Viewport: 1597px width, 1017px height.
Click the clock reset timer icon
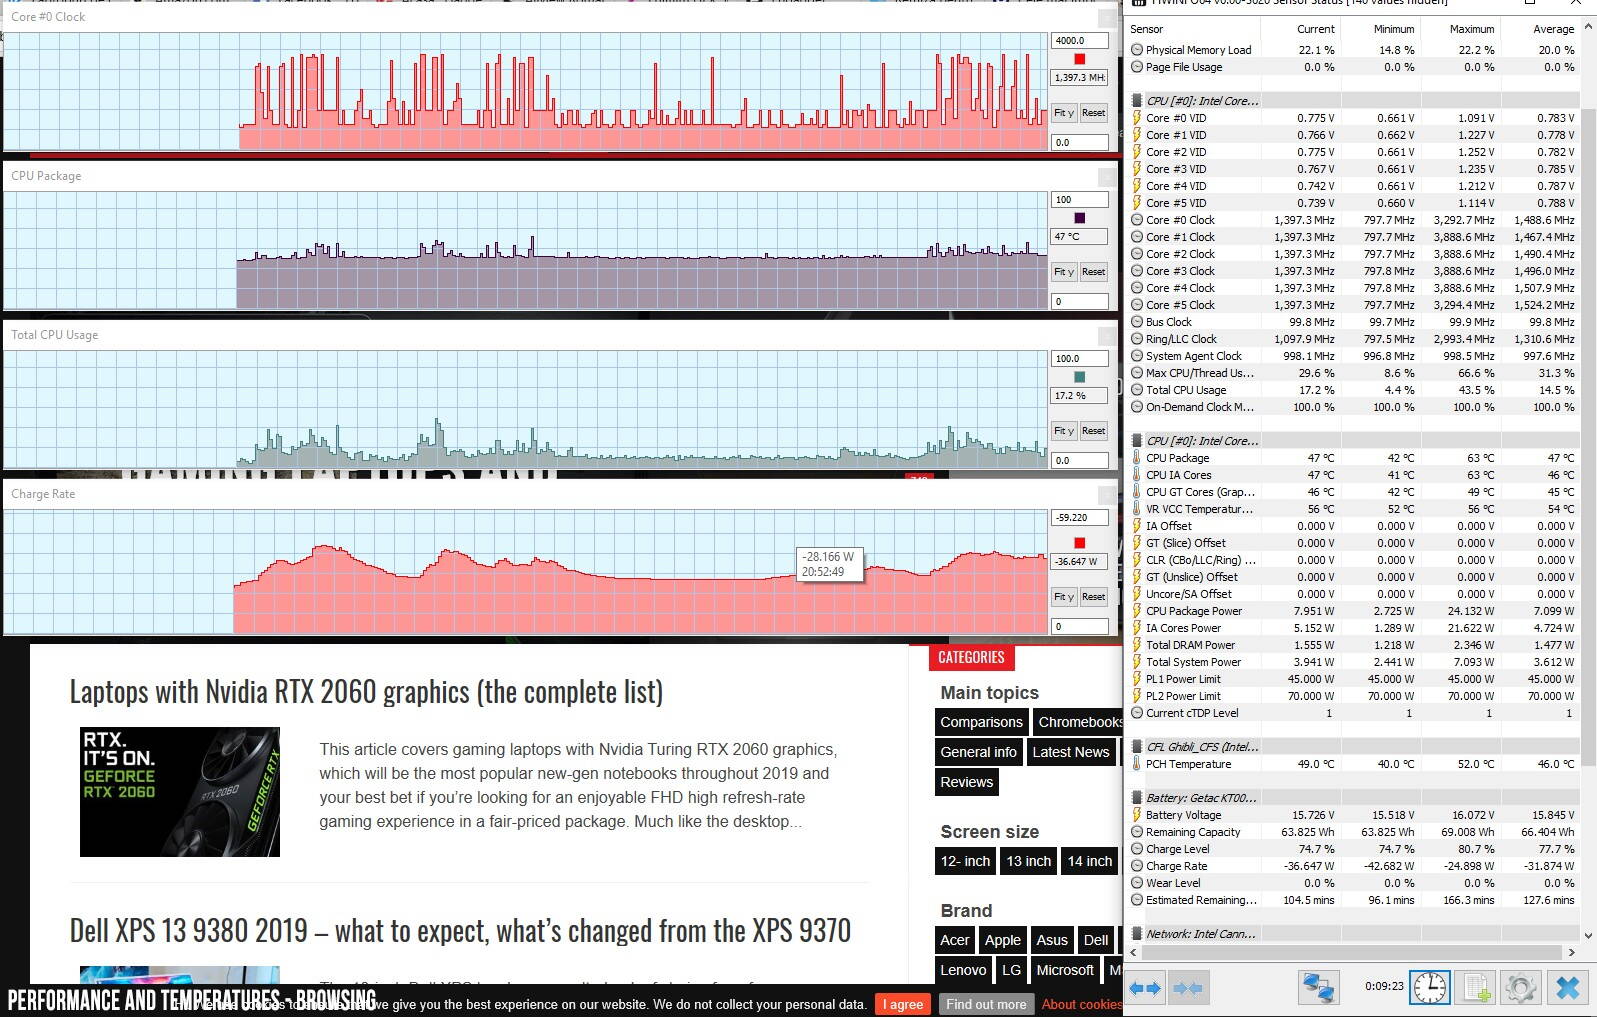[x=1429, y=988]
